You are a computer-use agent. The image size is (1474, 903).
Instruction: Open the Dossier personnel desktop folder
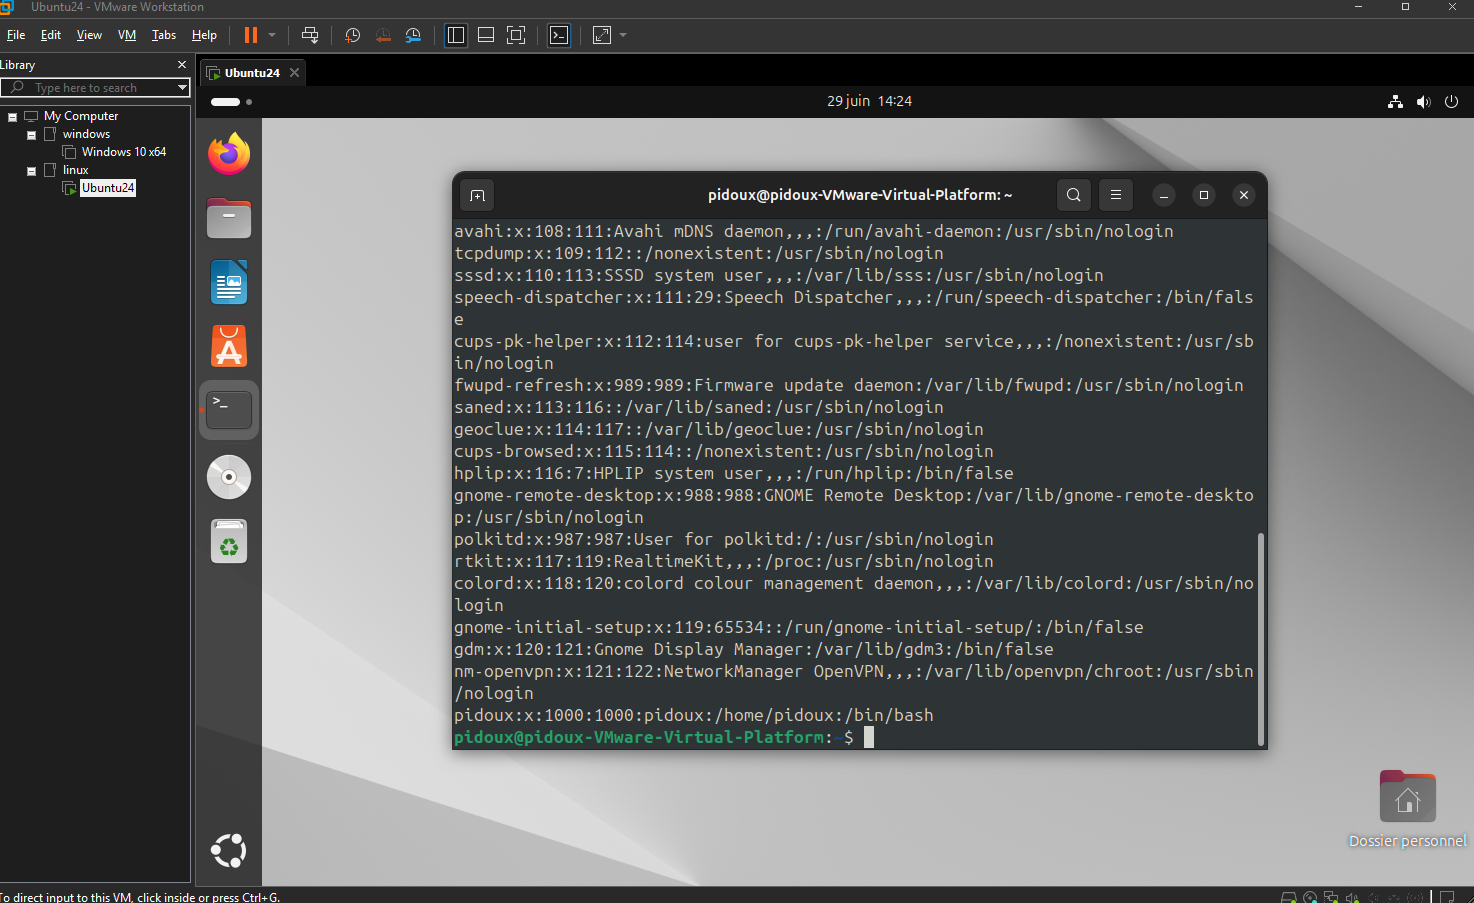click(1407, 799)
